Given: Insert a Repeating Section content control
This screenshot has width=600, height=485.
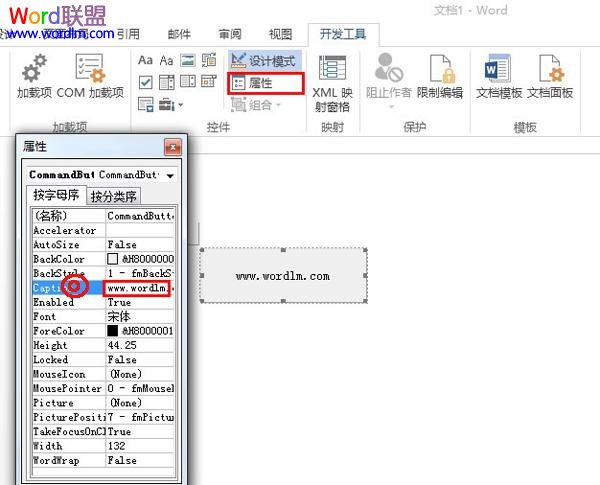Looking at the screenshot, I should pos(145,104).
